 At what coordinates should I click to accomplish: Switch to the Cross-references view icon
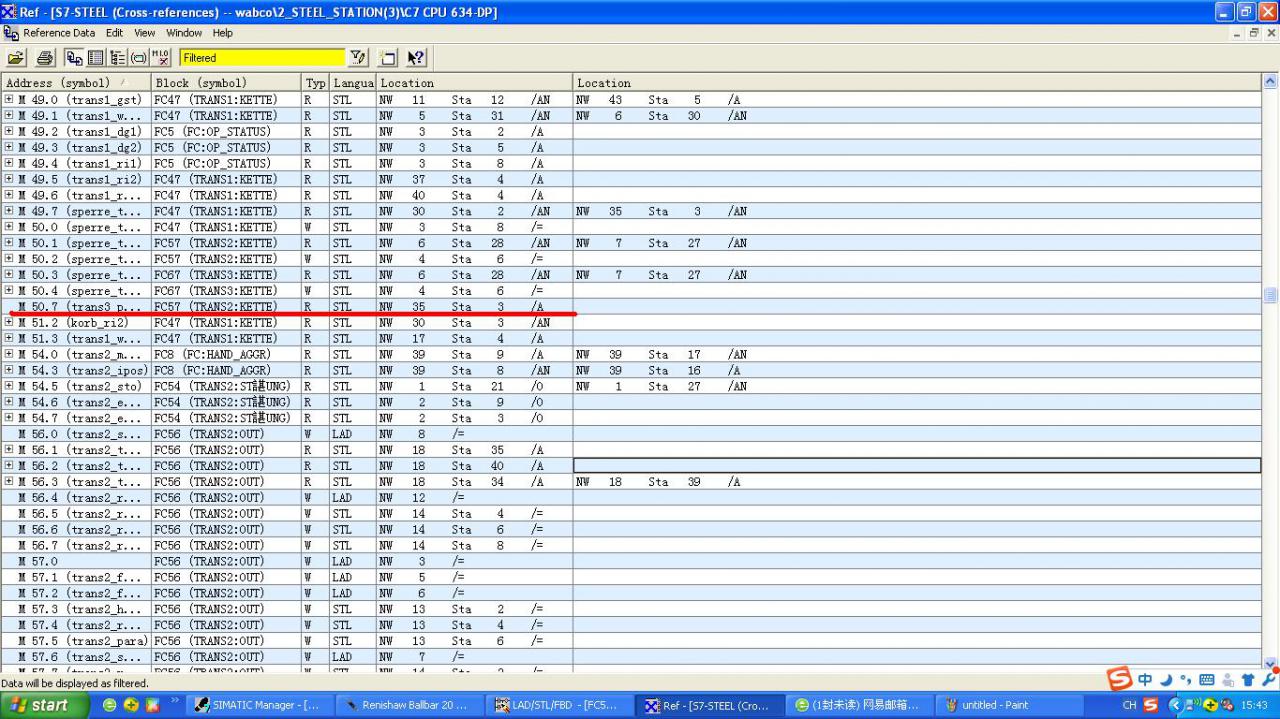[74, 58]
